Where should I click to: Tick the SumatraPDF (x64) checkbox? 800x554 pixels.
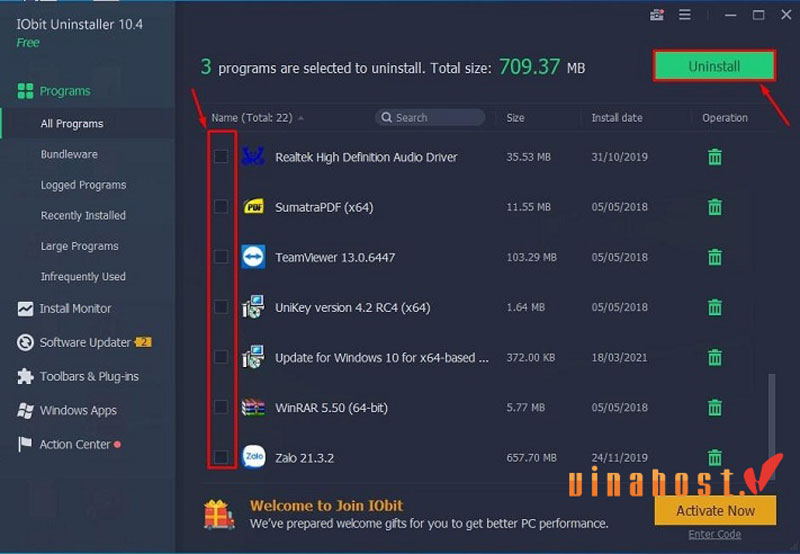click(221, 207)
